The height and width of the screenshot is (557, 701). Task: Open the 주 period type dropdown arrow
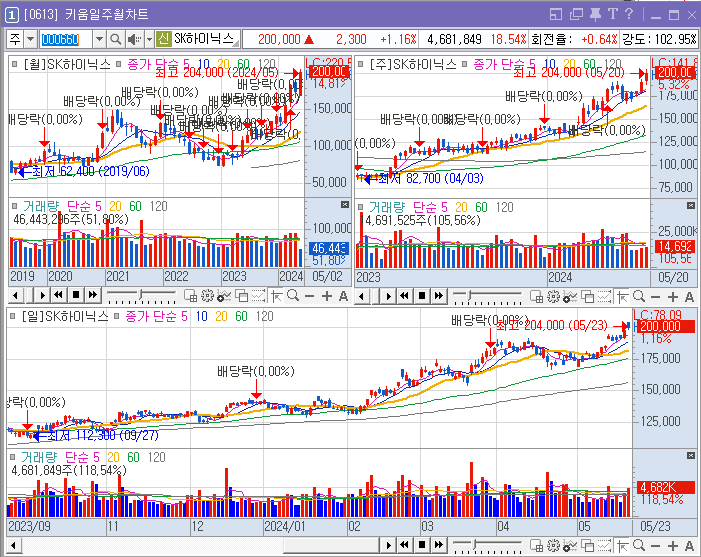pyautogui.click(x=30, y=39)
